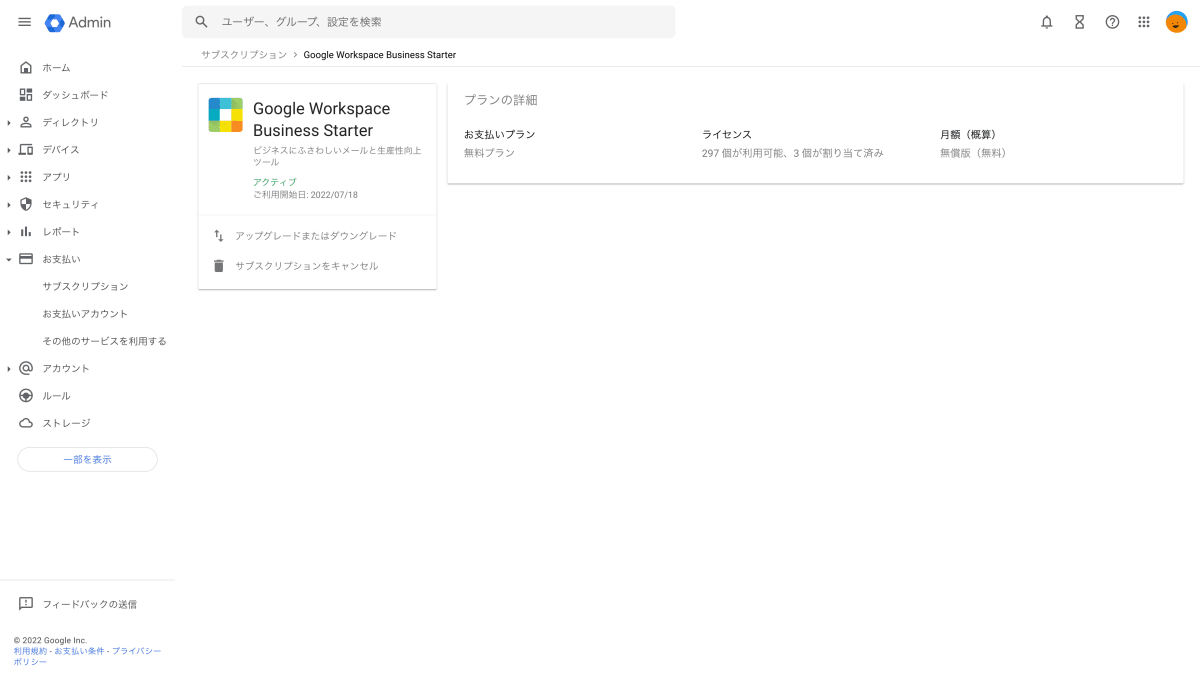Open the お支払い条件 footer link
1200x676 pixels.
79,651
